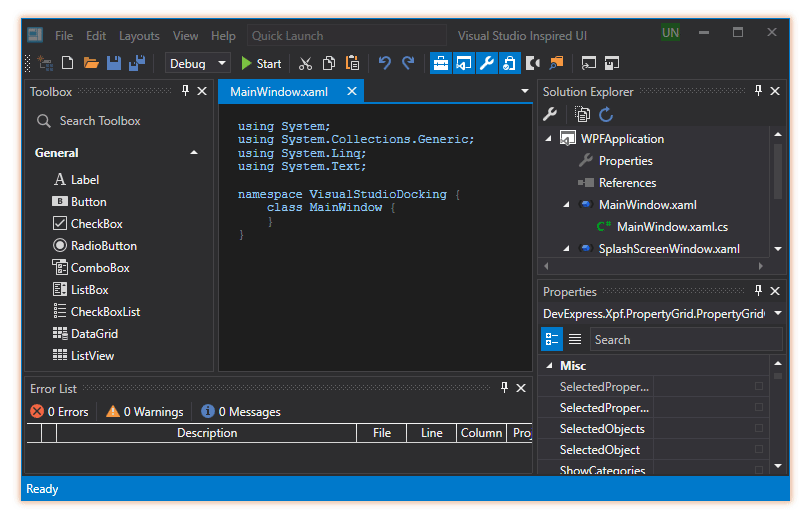Viewport: 806px width, 522px height.
Task: Click the Save All icon
Action: click(x=137, y=63)
